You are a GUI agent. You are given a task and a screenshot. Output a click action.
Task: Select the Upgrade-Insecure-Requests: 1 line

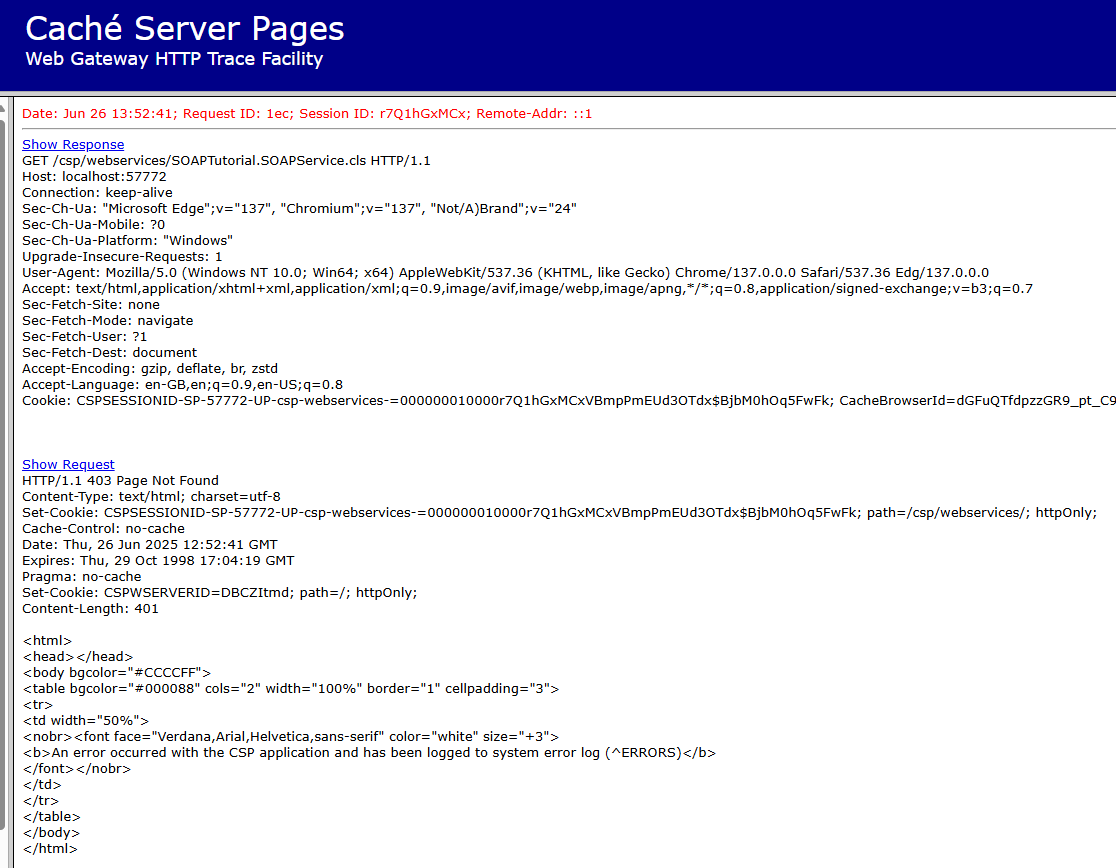122,257
